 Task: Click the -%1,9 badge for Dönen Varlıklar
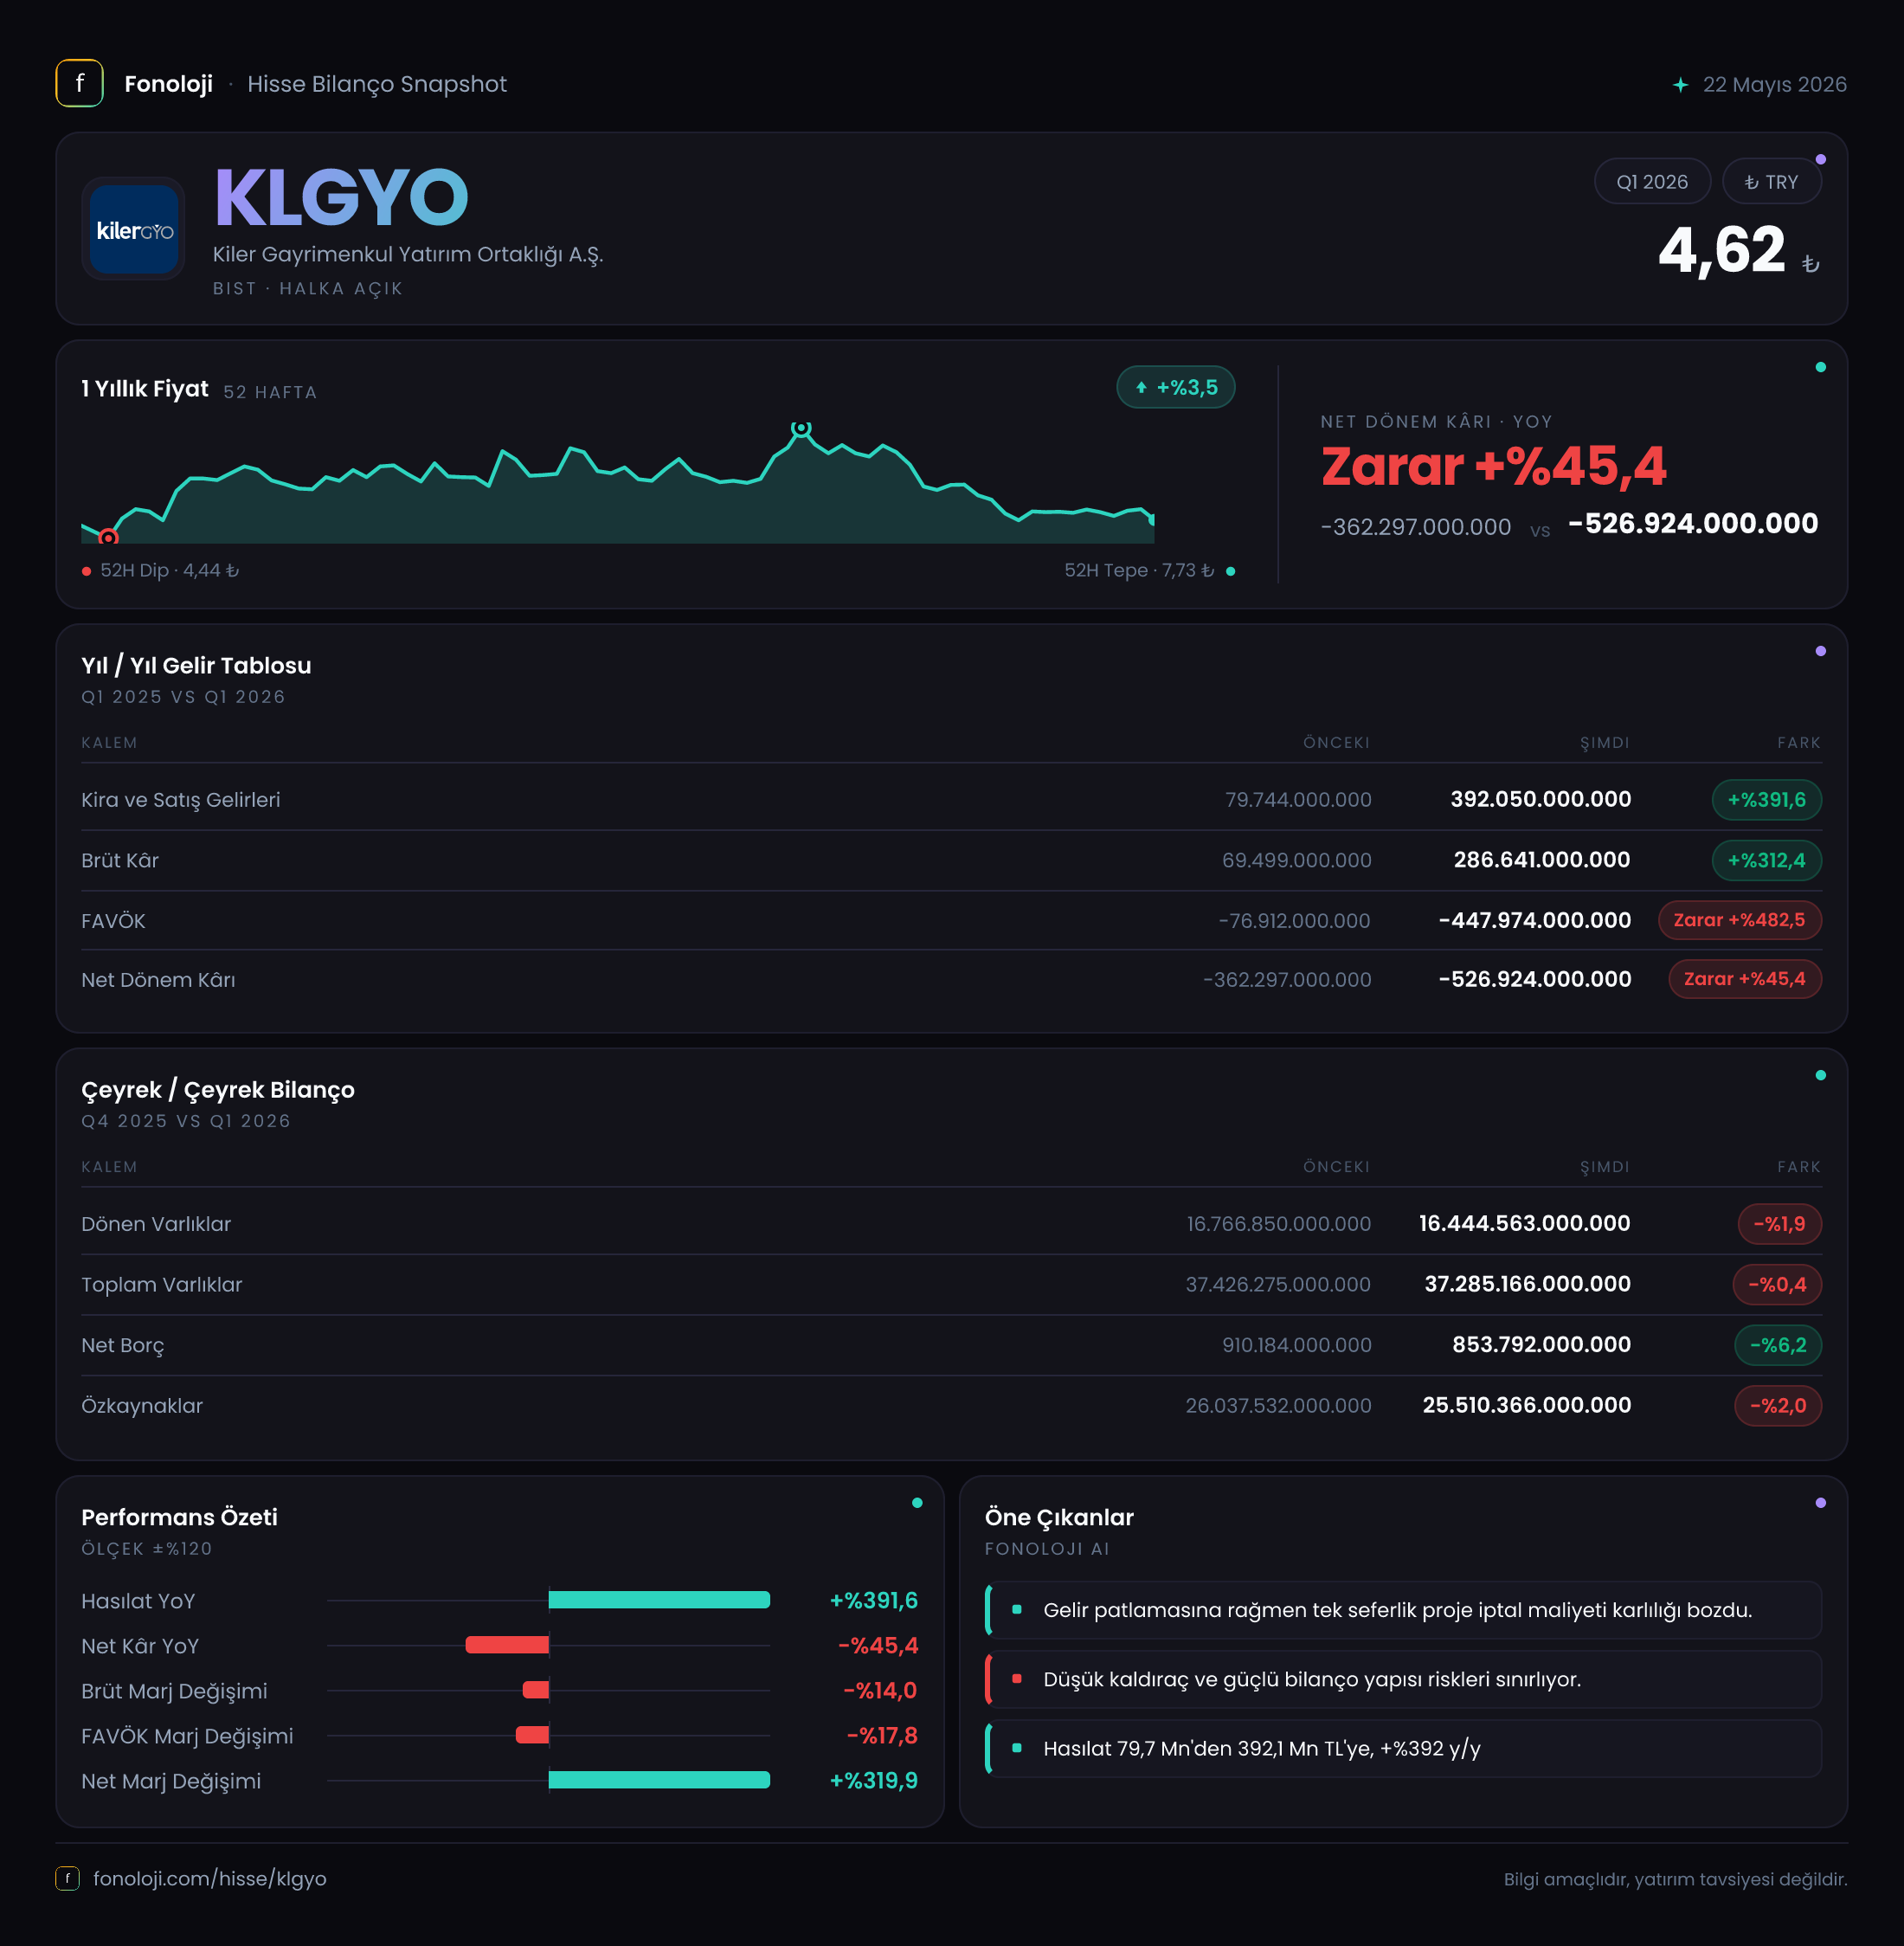click(x=1779, y=1223)
